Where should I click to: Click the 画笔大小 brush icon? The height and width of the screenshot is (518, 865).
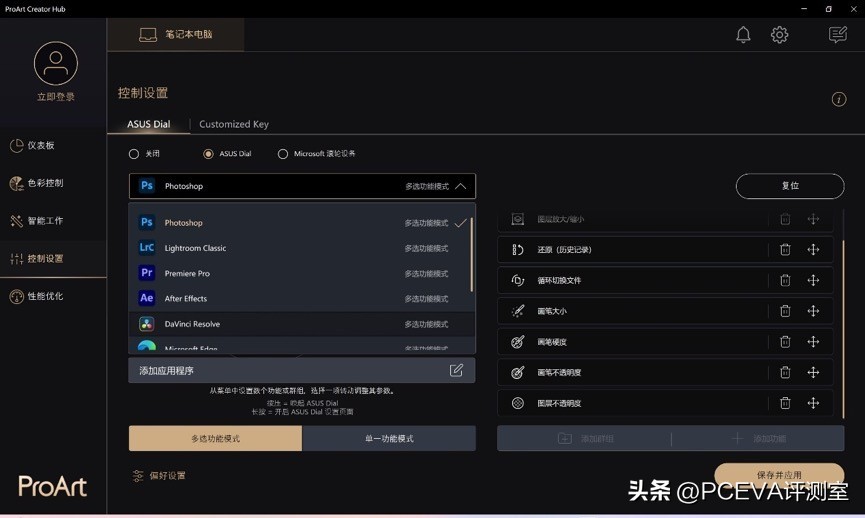517,311
